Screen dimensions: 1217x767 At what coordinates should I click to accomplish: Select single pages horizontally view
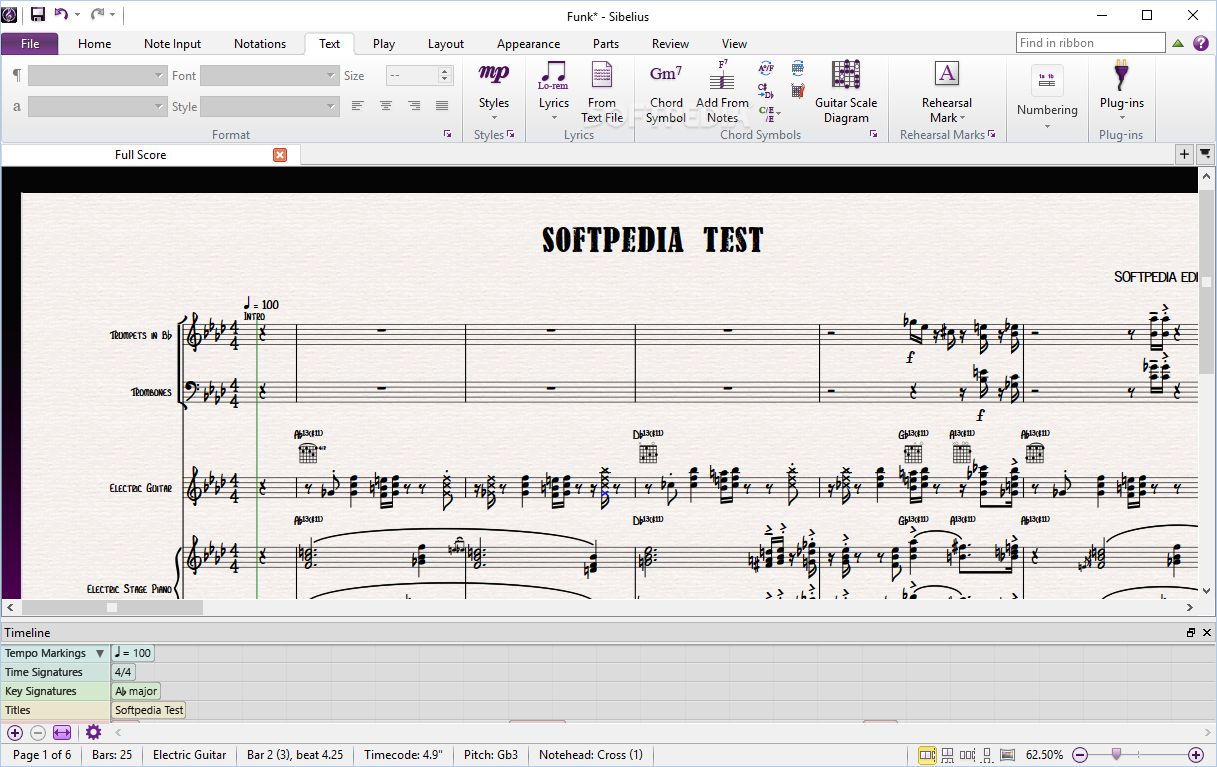(x=968, y=755)
